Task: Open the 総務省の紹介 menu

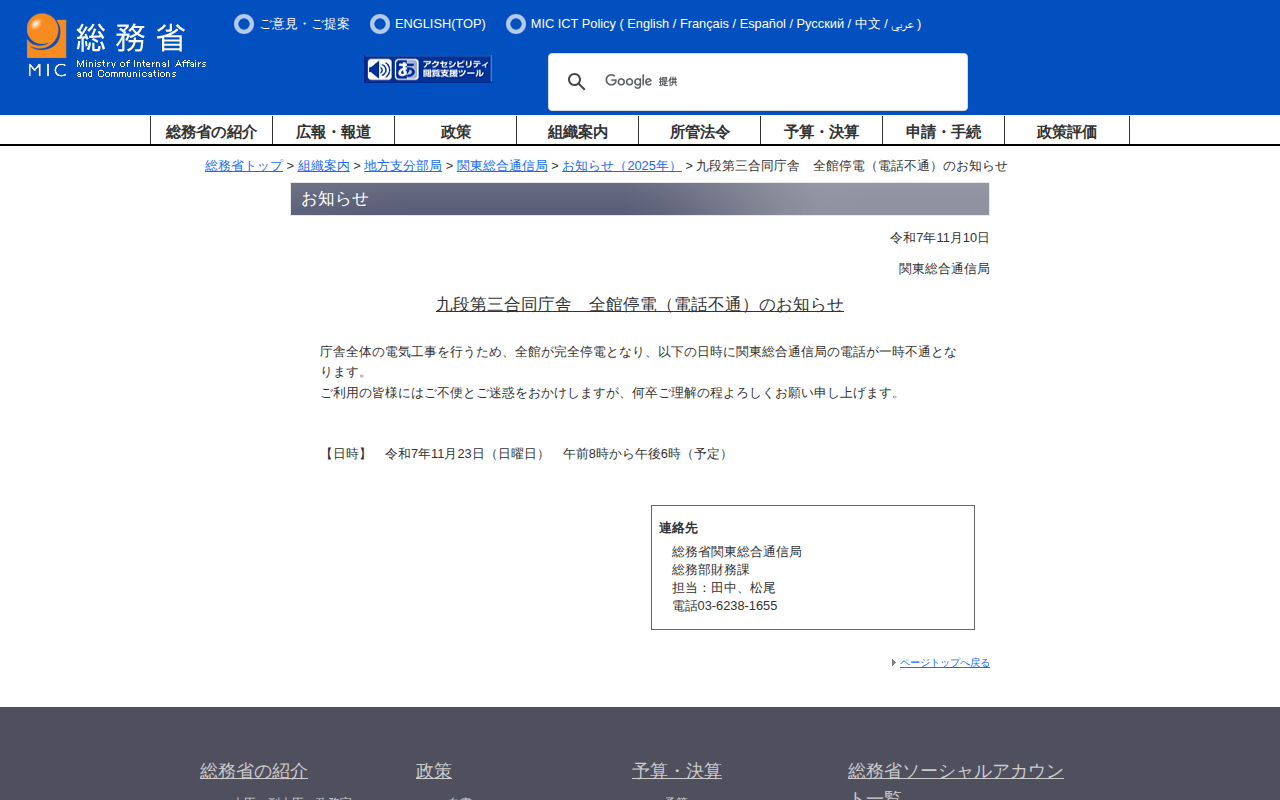Action: click(x=211, y=131)
